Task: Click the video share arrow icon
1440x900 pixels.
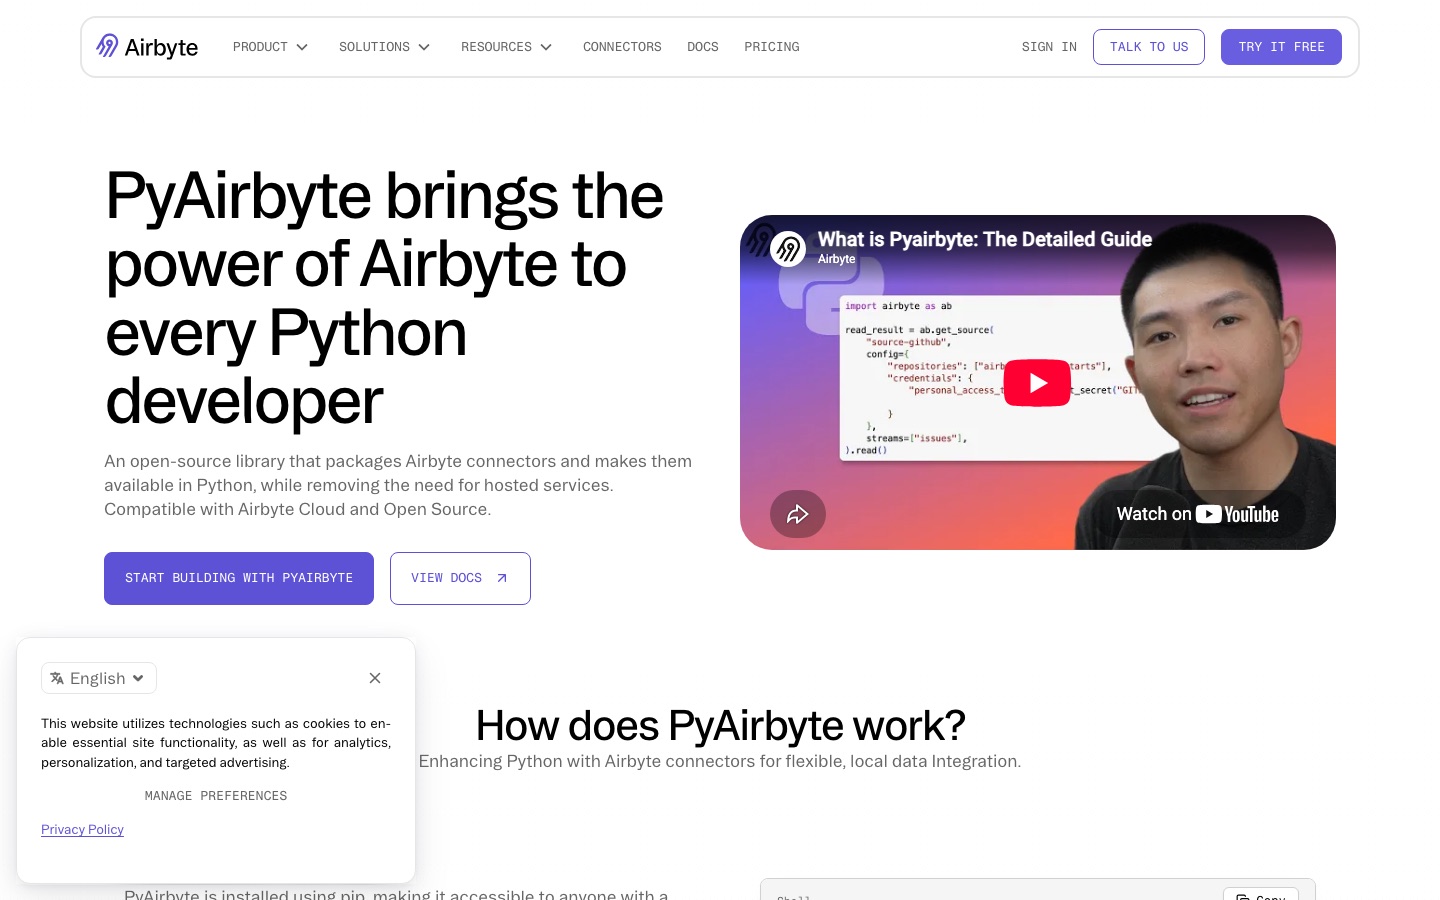Action: [798, 514]
